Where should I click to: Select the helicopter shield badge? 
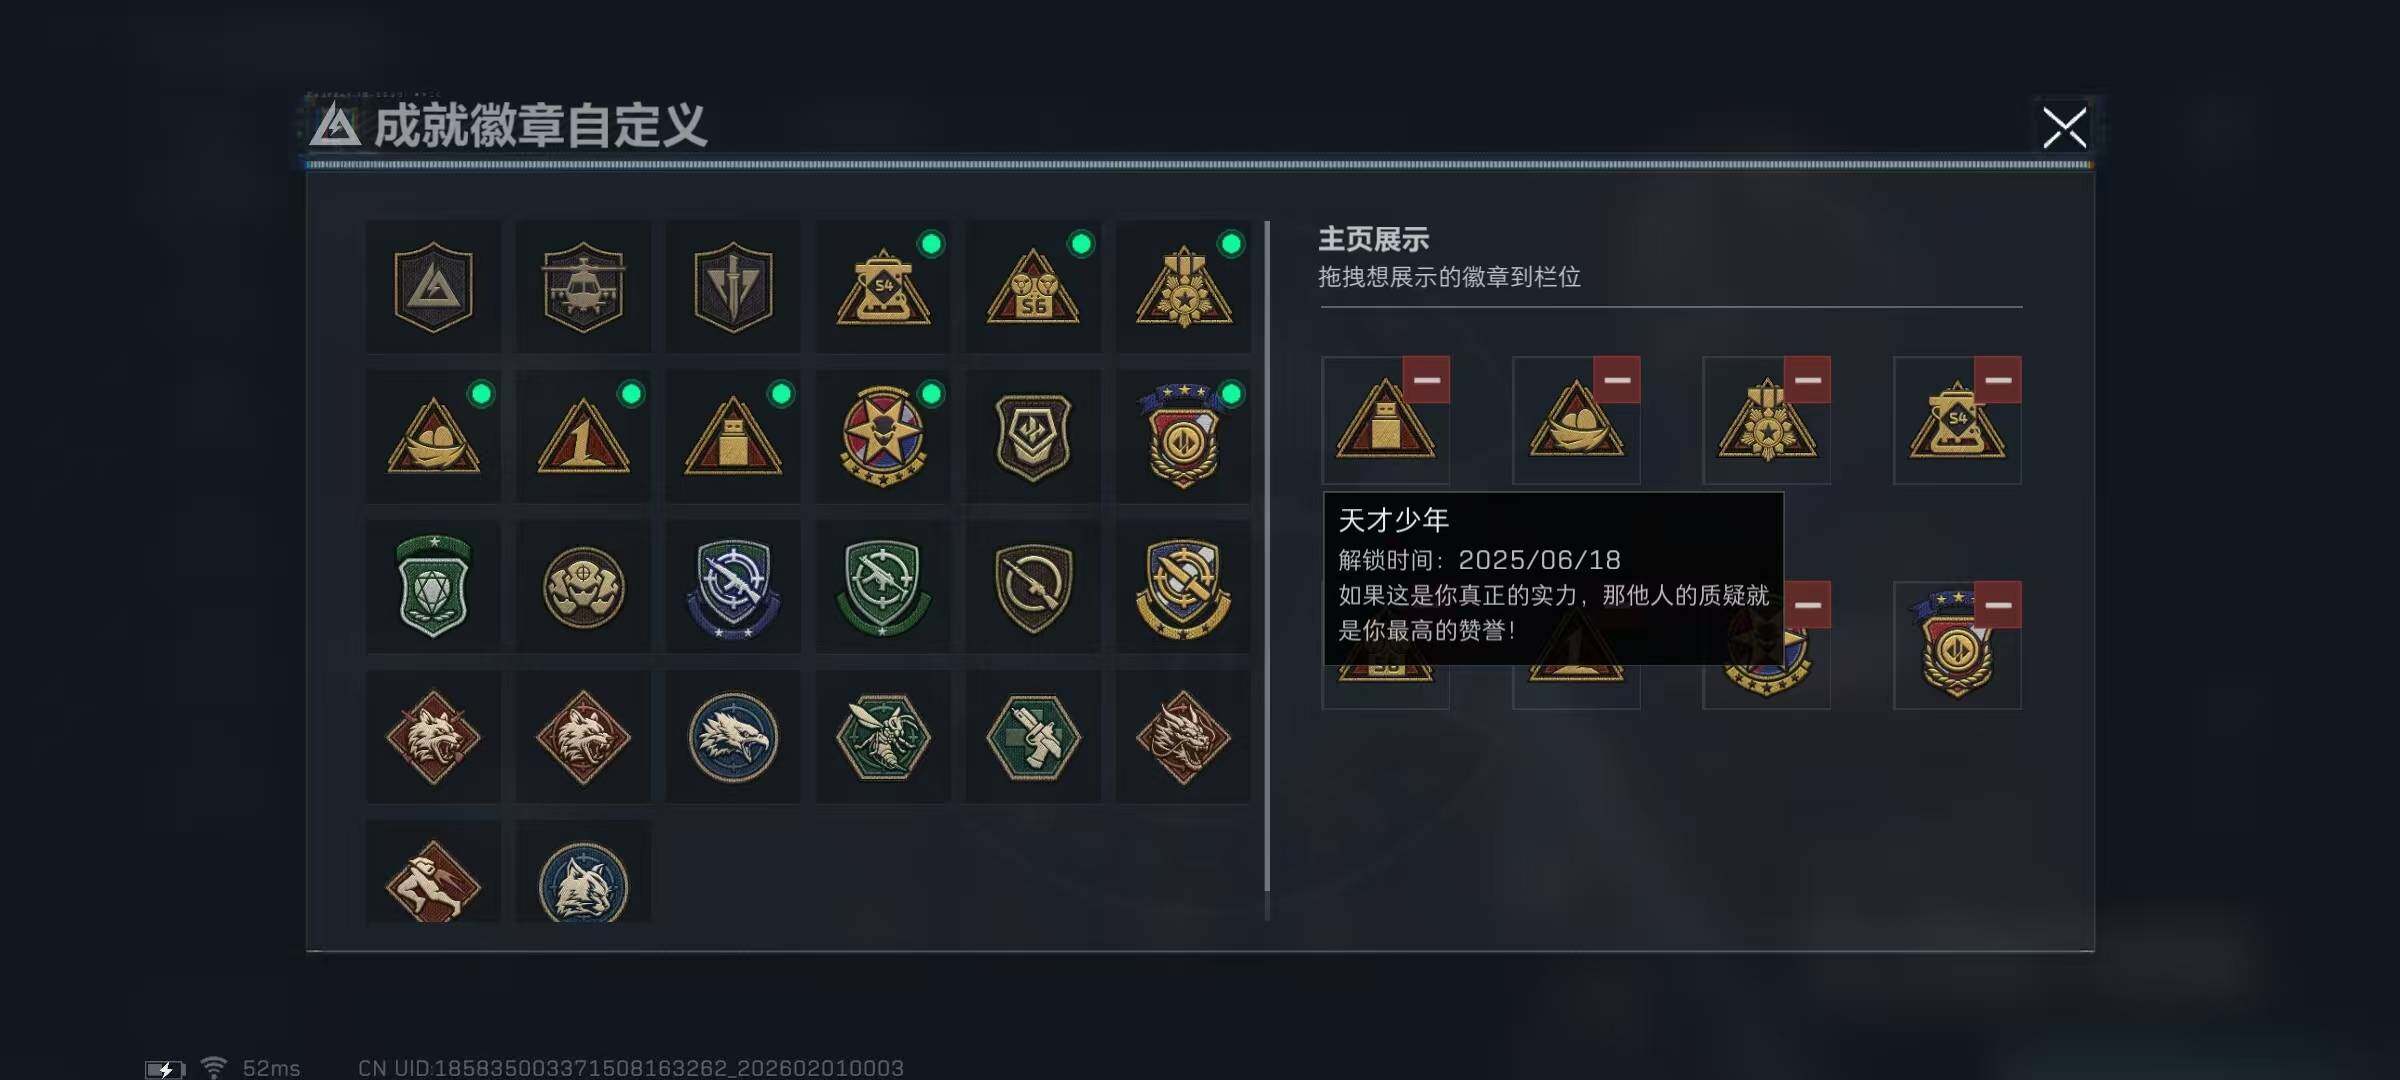(583, 287)
